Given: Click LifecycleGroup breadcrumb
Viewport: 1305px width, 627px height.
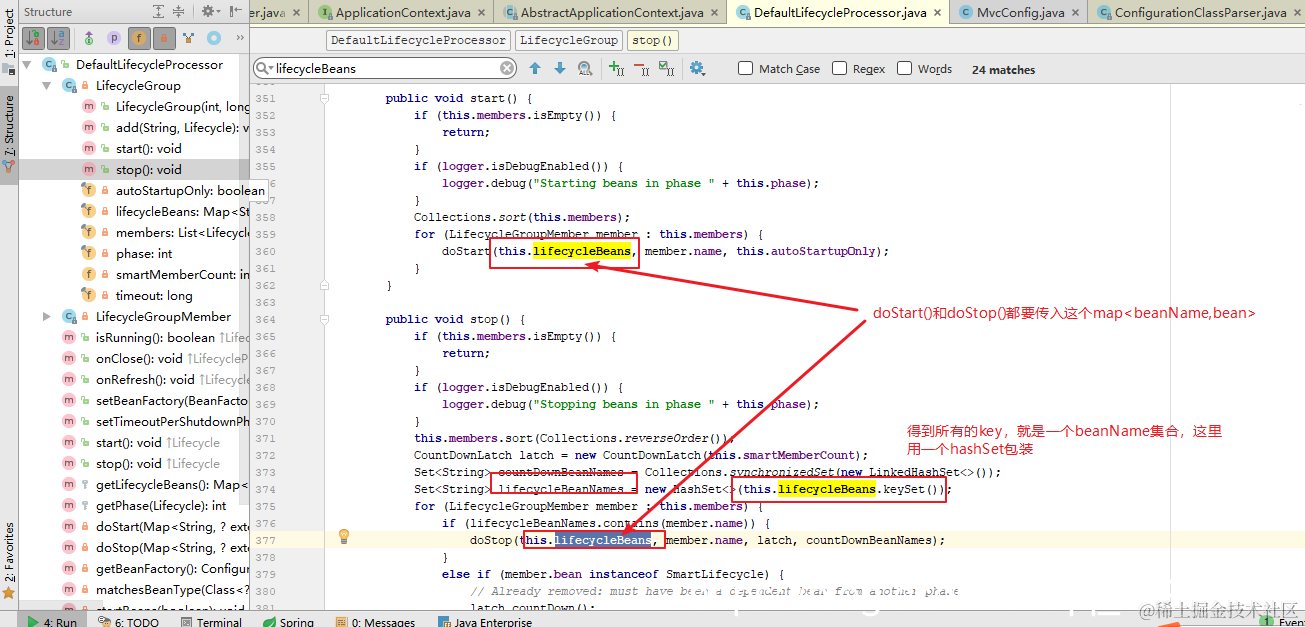Looking at the screenshot, I should [x=568, y=41].
